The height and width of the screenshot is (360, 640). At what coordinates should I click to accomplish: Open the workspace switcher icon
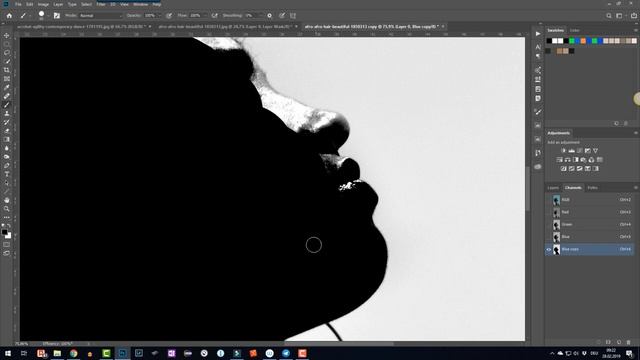[620, 16]
